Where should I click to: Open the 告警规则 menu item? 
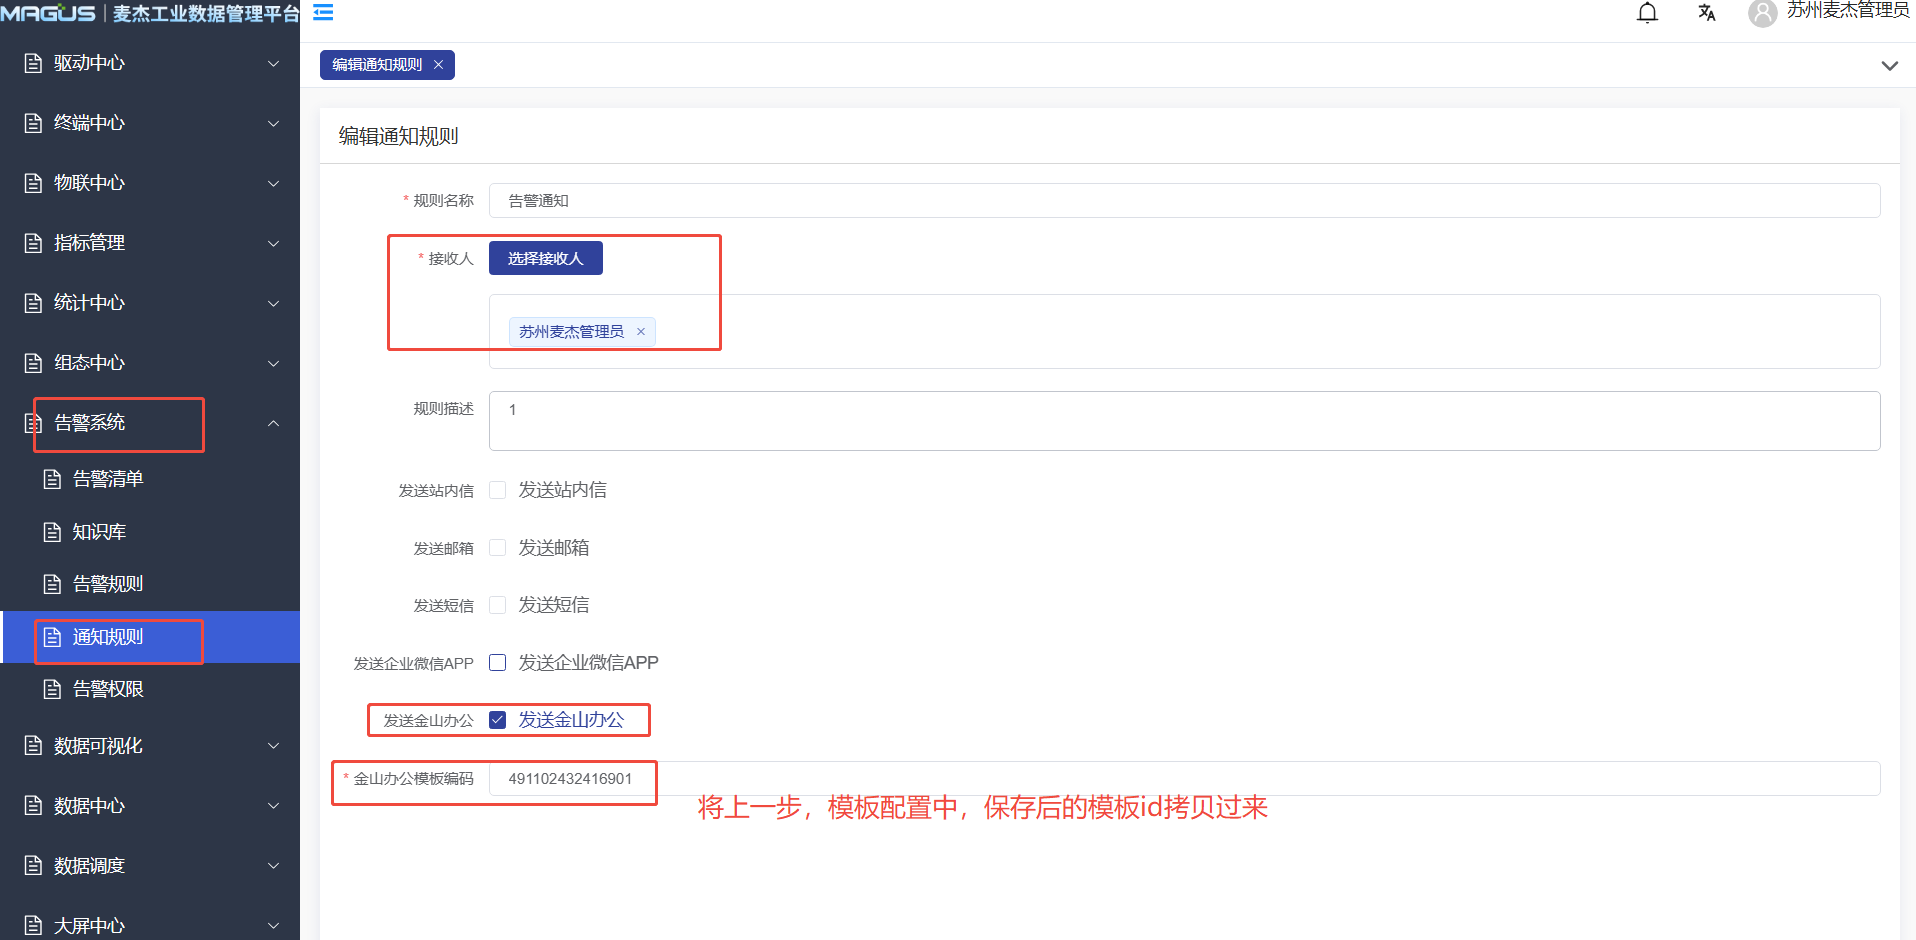click(108, 584)
